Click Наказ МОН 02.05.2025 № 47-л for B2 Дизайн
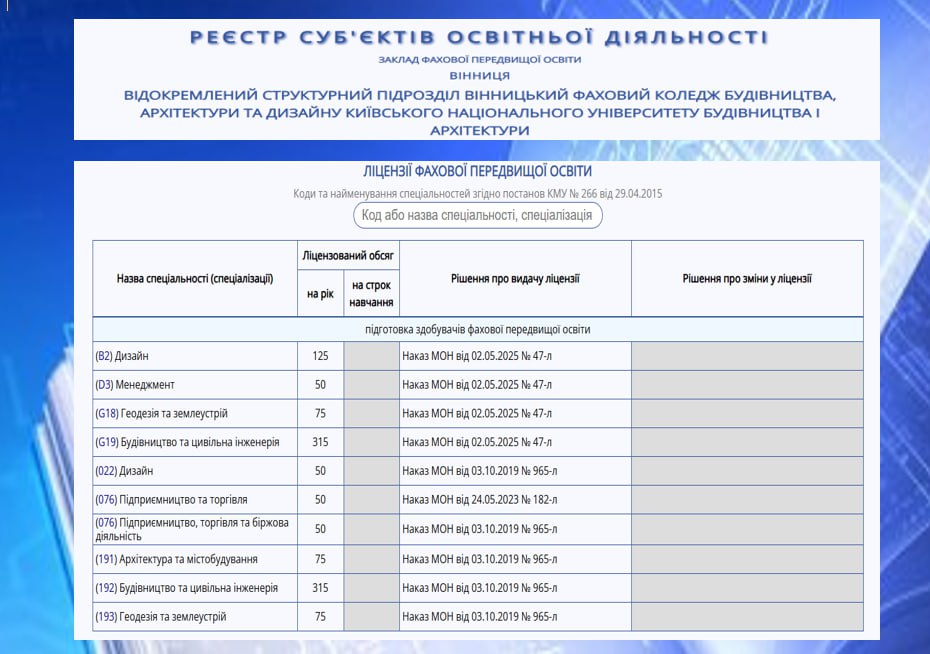This screenshot has width=930, height=654. (477, 356)
